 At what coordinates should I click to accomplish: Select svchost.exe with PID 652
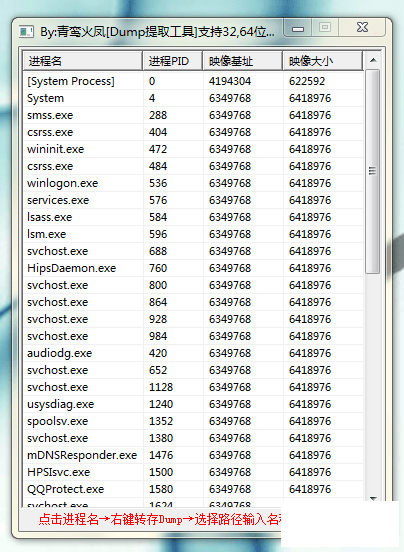[193, 370]
